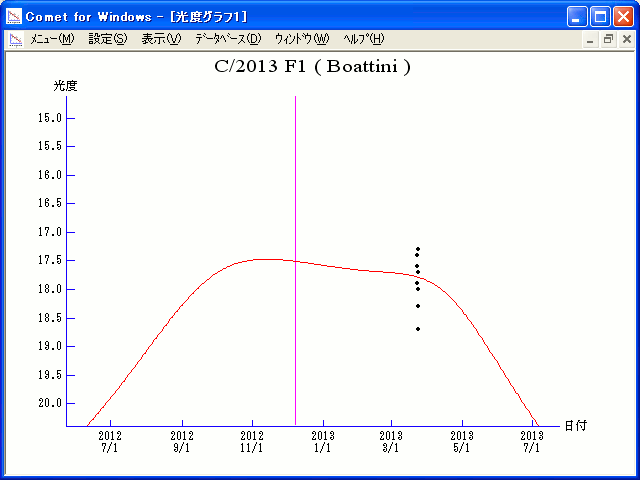Click the 日付 axis label
640x480 pixels.
tap(576, 426)
